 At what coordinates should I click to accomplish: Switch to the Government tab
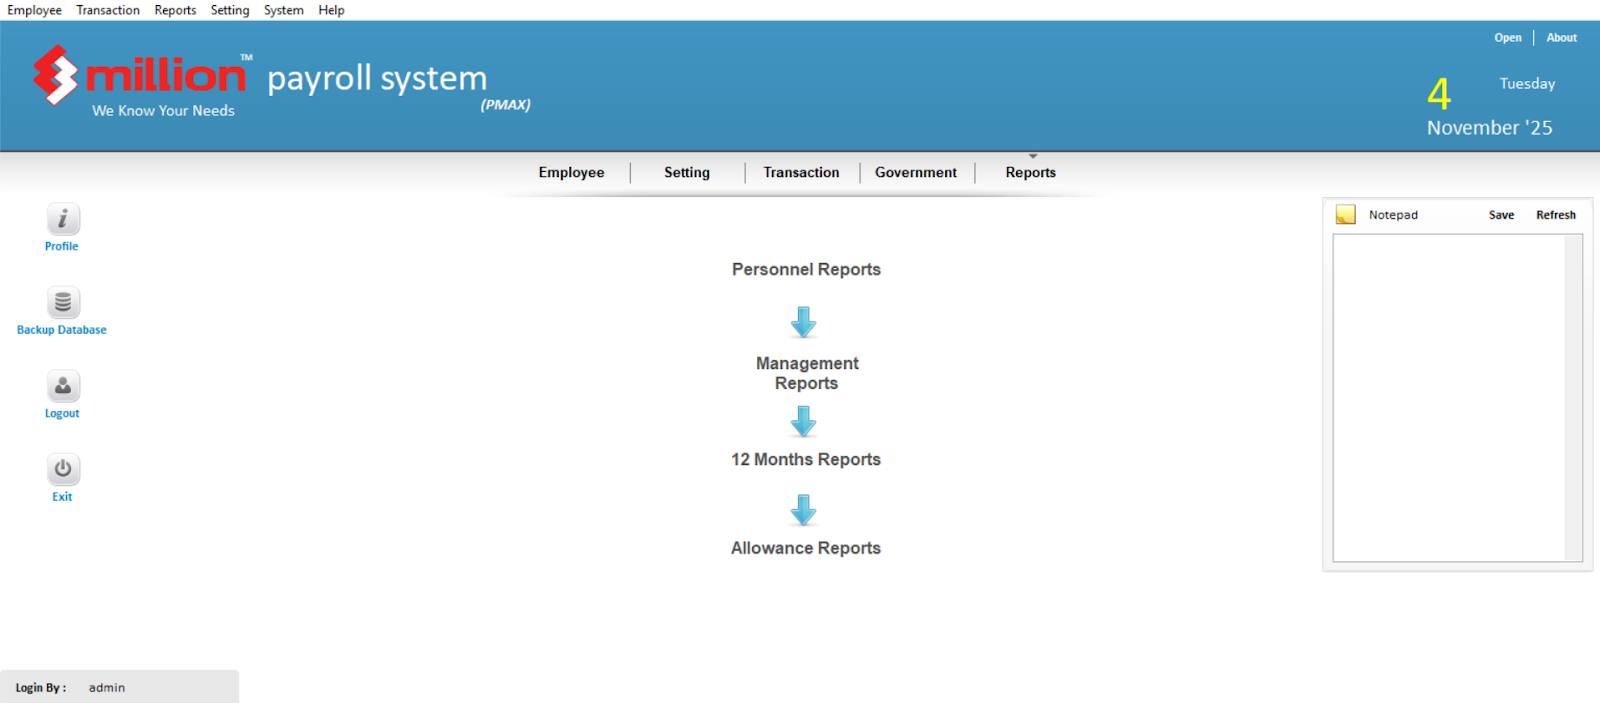(x=915, y=172)
